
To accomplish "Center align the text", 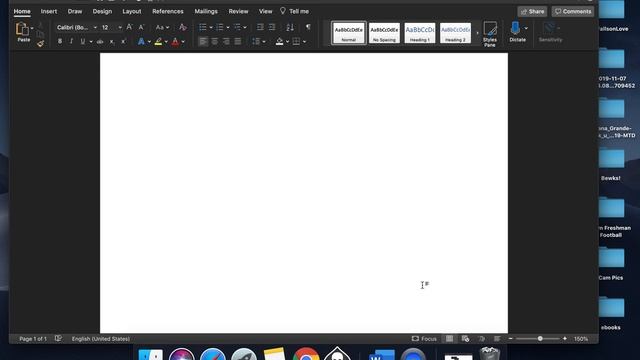I will 215,42.
